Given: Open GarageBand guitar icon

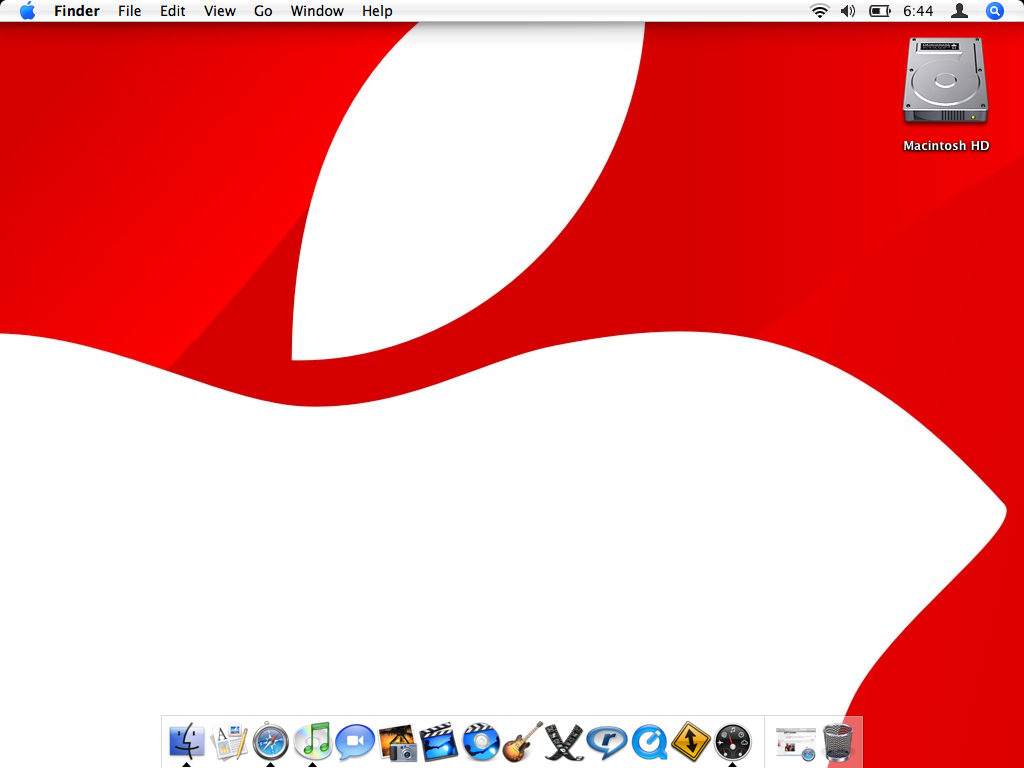Looking at the screenshot, I should point(522,741).
